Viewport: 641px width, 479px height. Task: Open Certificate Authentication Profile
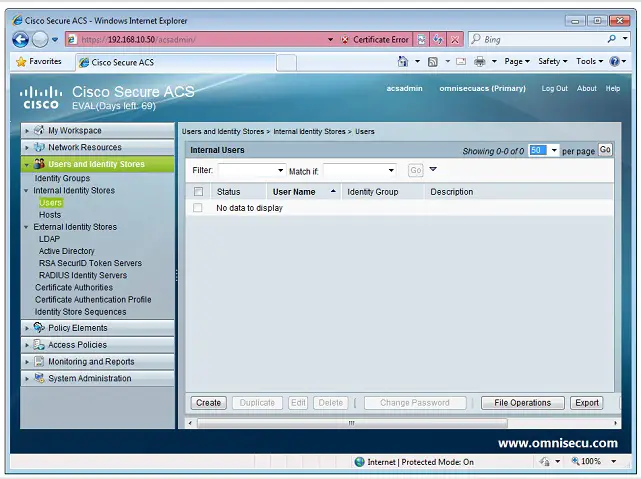(x=93, y=300)
